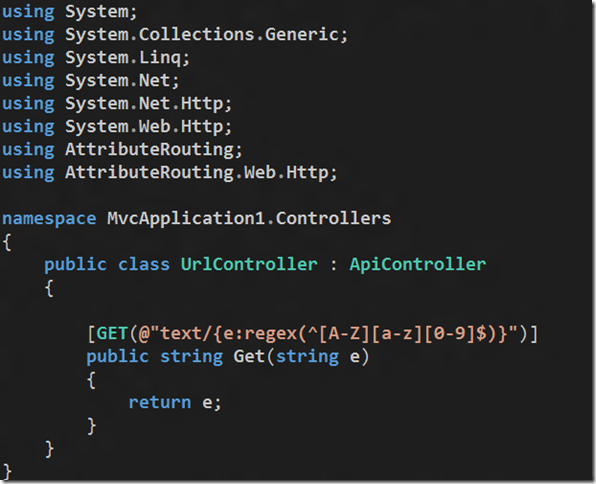Screen dimensions: 596x484
Task: Click the parameter 'e' in Get(string e)
Action: [x=354, y=357]
